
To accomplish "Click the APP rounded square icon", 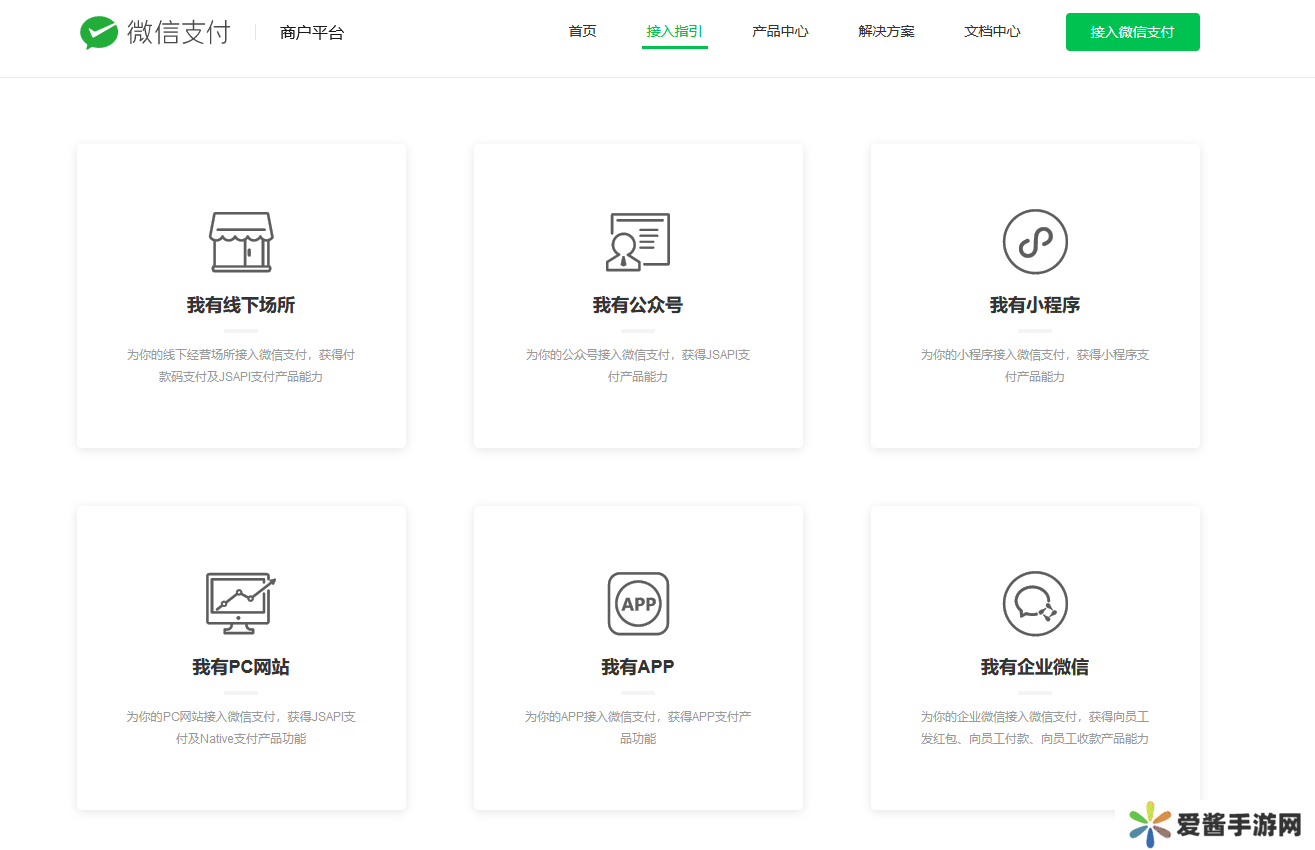I will pyautogui.click(x=638, y=604).
